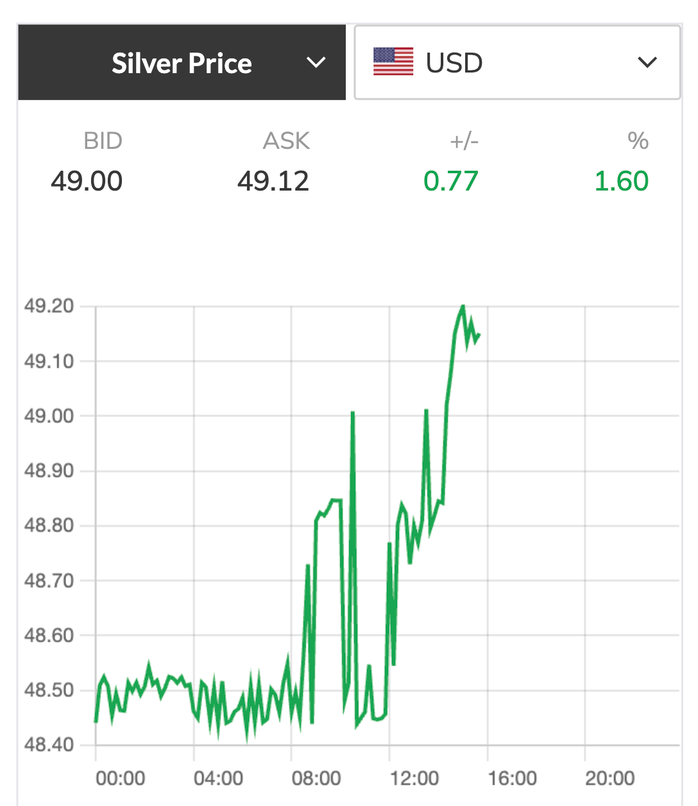Open the USD currency dropdown

[516, 63]
